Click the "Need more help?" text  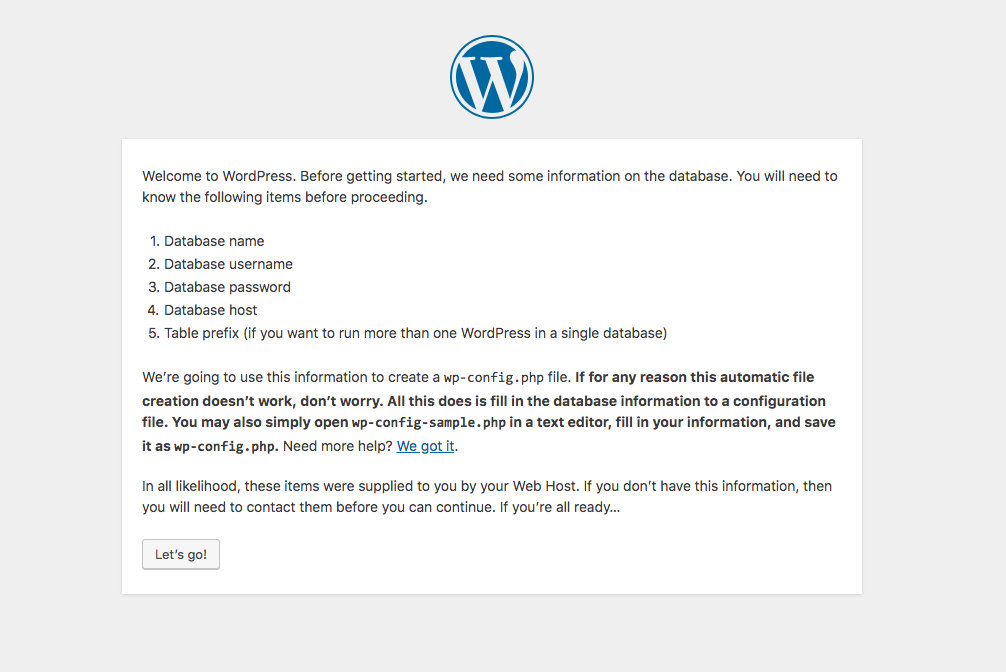point(337,446)
